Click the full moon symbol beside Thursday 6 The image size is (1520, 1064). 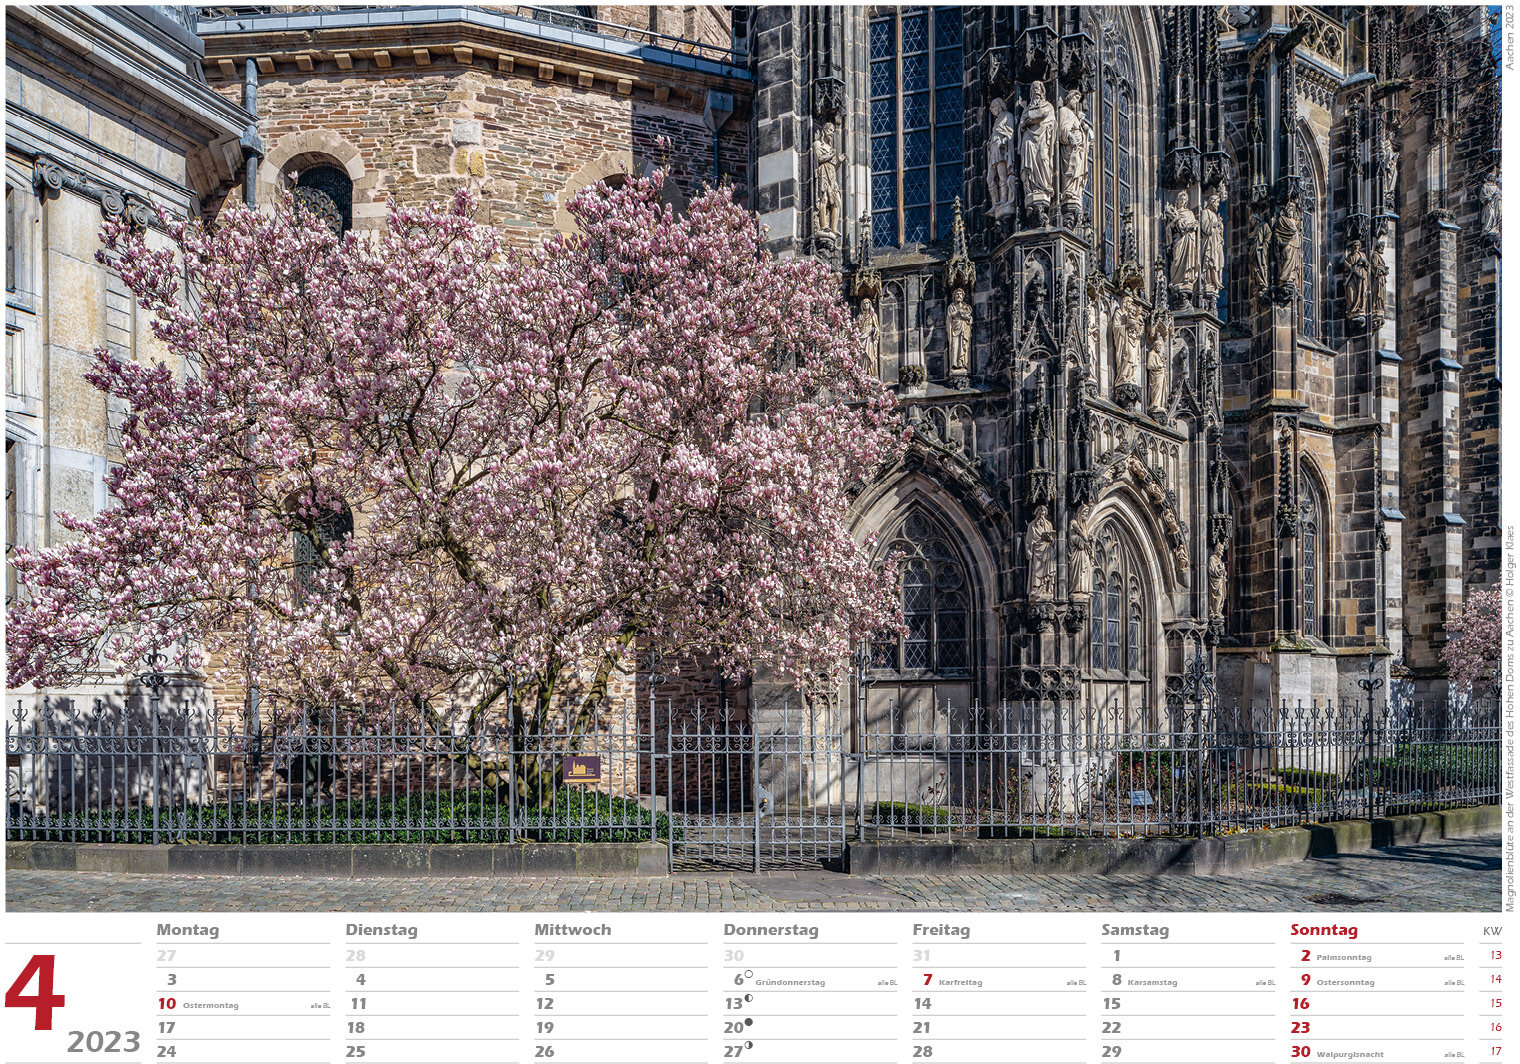click(748, 974)
